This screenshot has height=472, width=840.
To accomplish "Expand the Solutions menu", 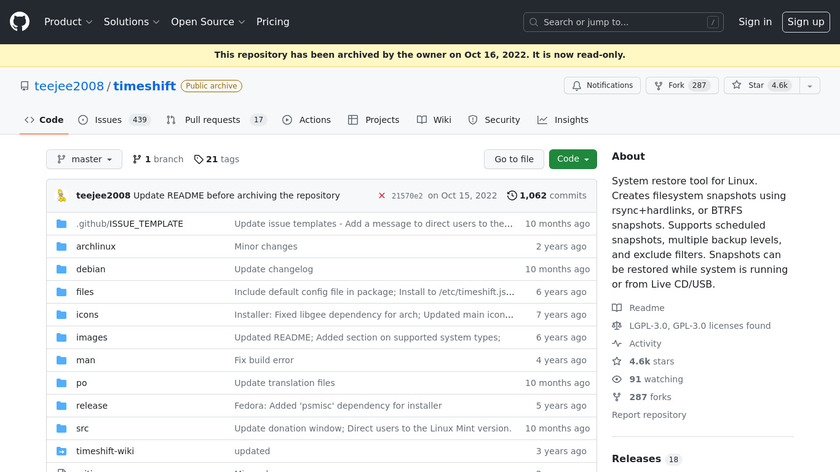I will [x=131, y=22].
